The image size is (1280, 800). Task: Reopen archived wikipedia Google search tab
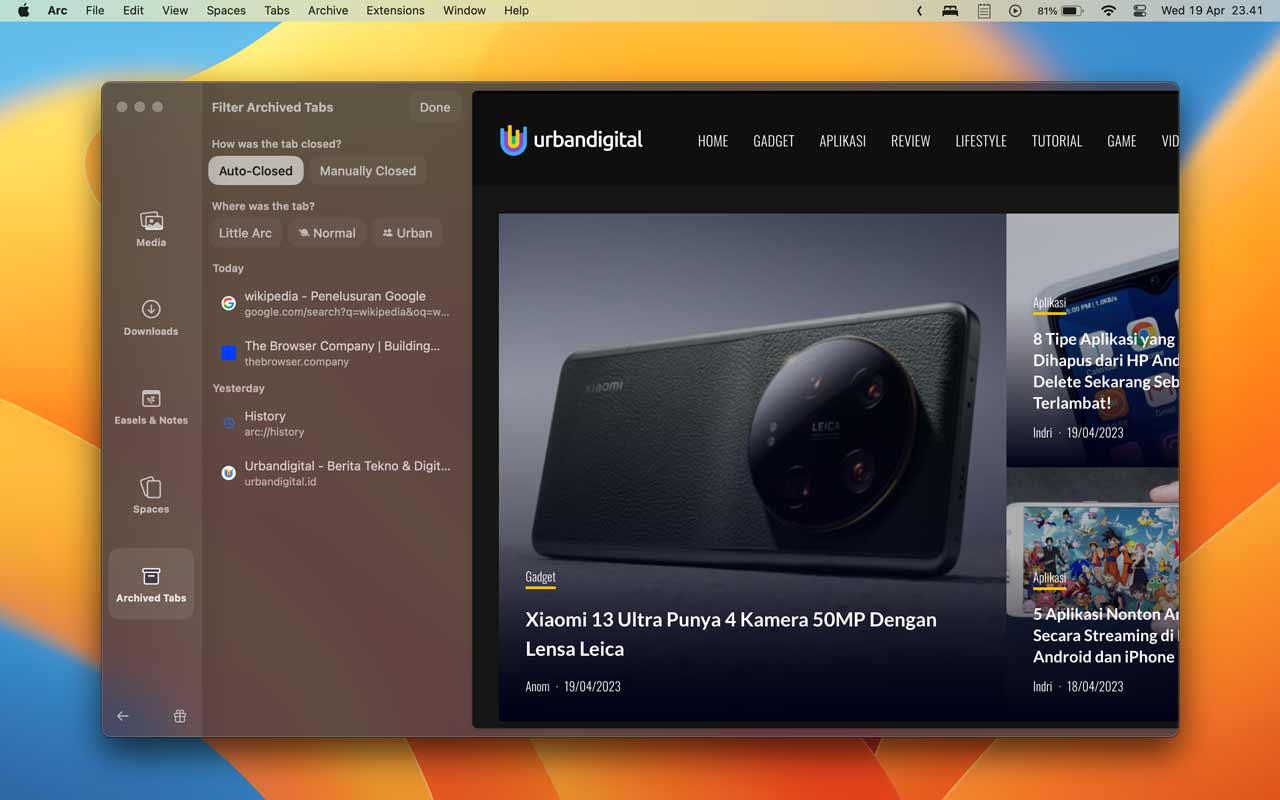(x=335, y=303)
